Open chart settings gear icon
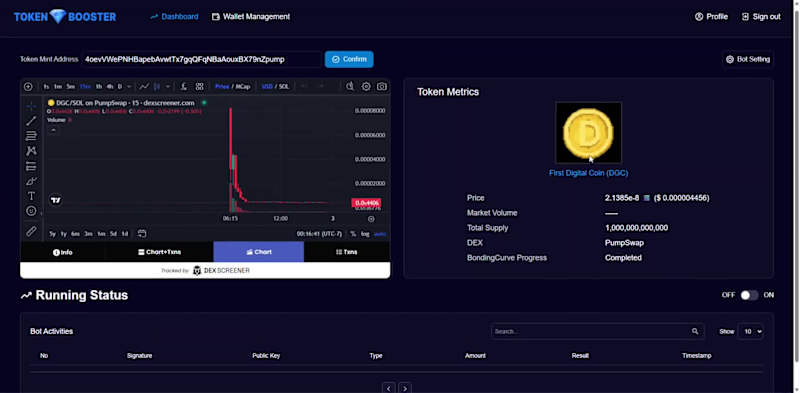The height and width of the screenshot is (393, 800). (x=366, y=87)
